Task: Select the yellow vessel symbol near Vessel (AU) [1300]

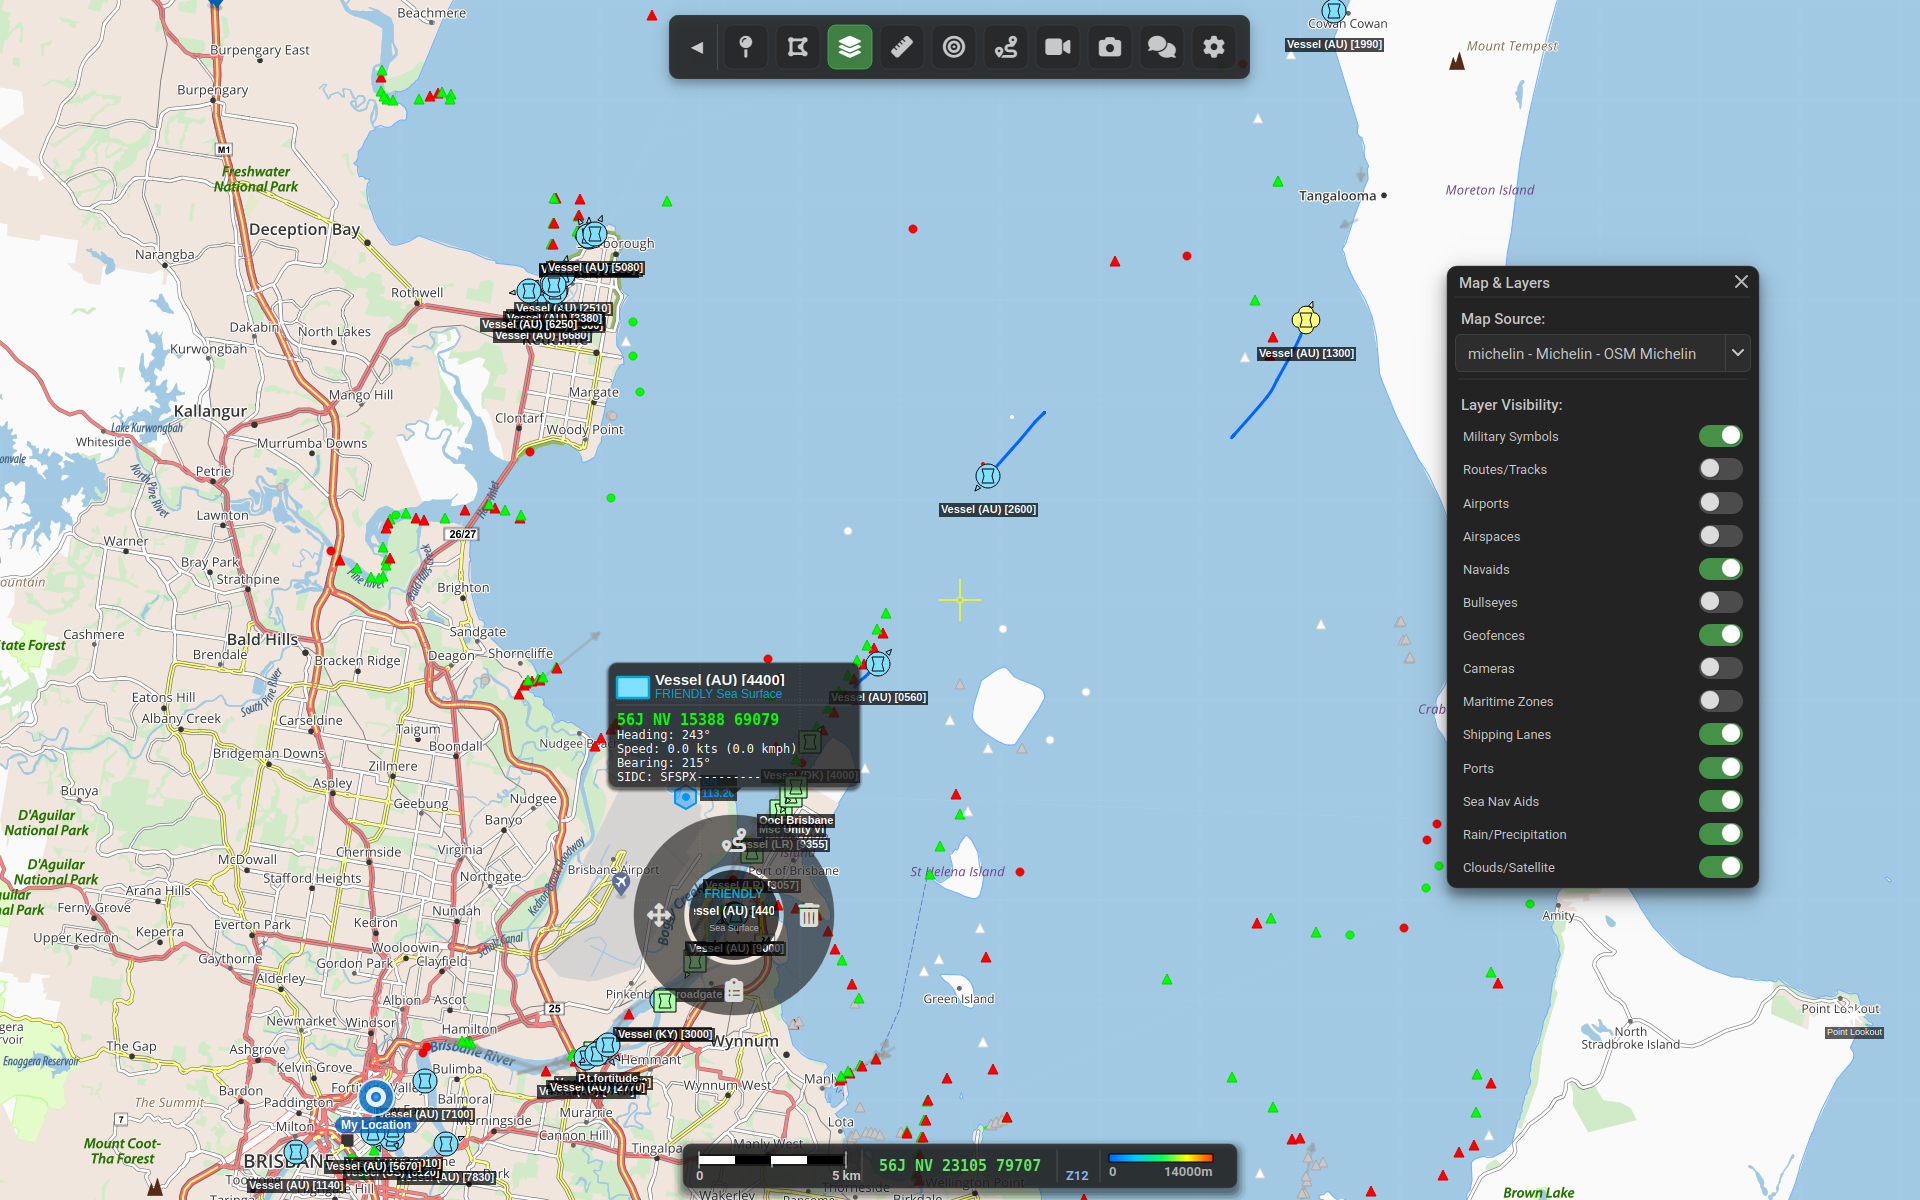Action: pyautogui.click(x=1305, y=319)
